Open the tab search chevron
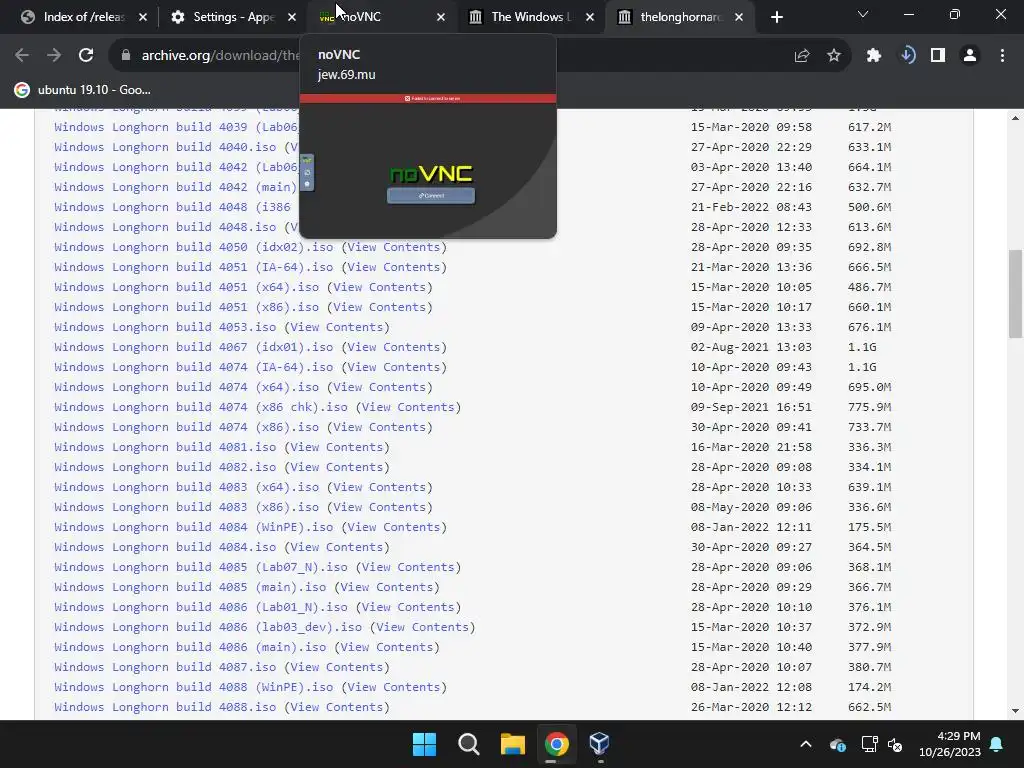The height and width of the screenshot is (768, 1024). (x=863, y=14)
